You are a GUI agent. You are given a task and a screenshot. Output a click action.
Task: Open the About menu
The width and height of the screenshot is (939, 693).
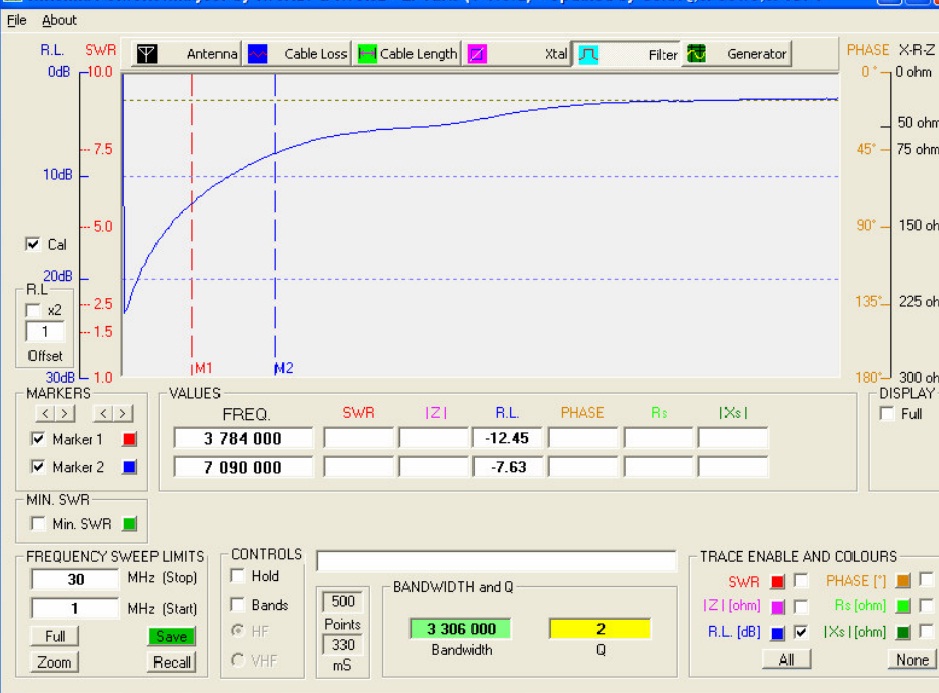(x=59, y=20)
